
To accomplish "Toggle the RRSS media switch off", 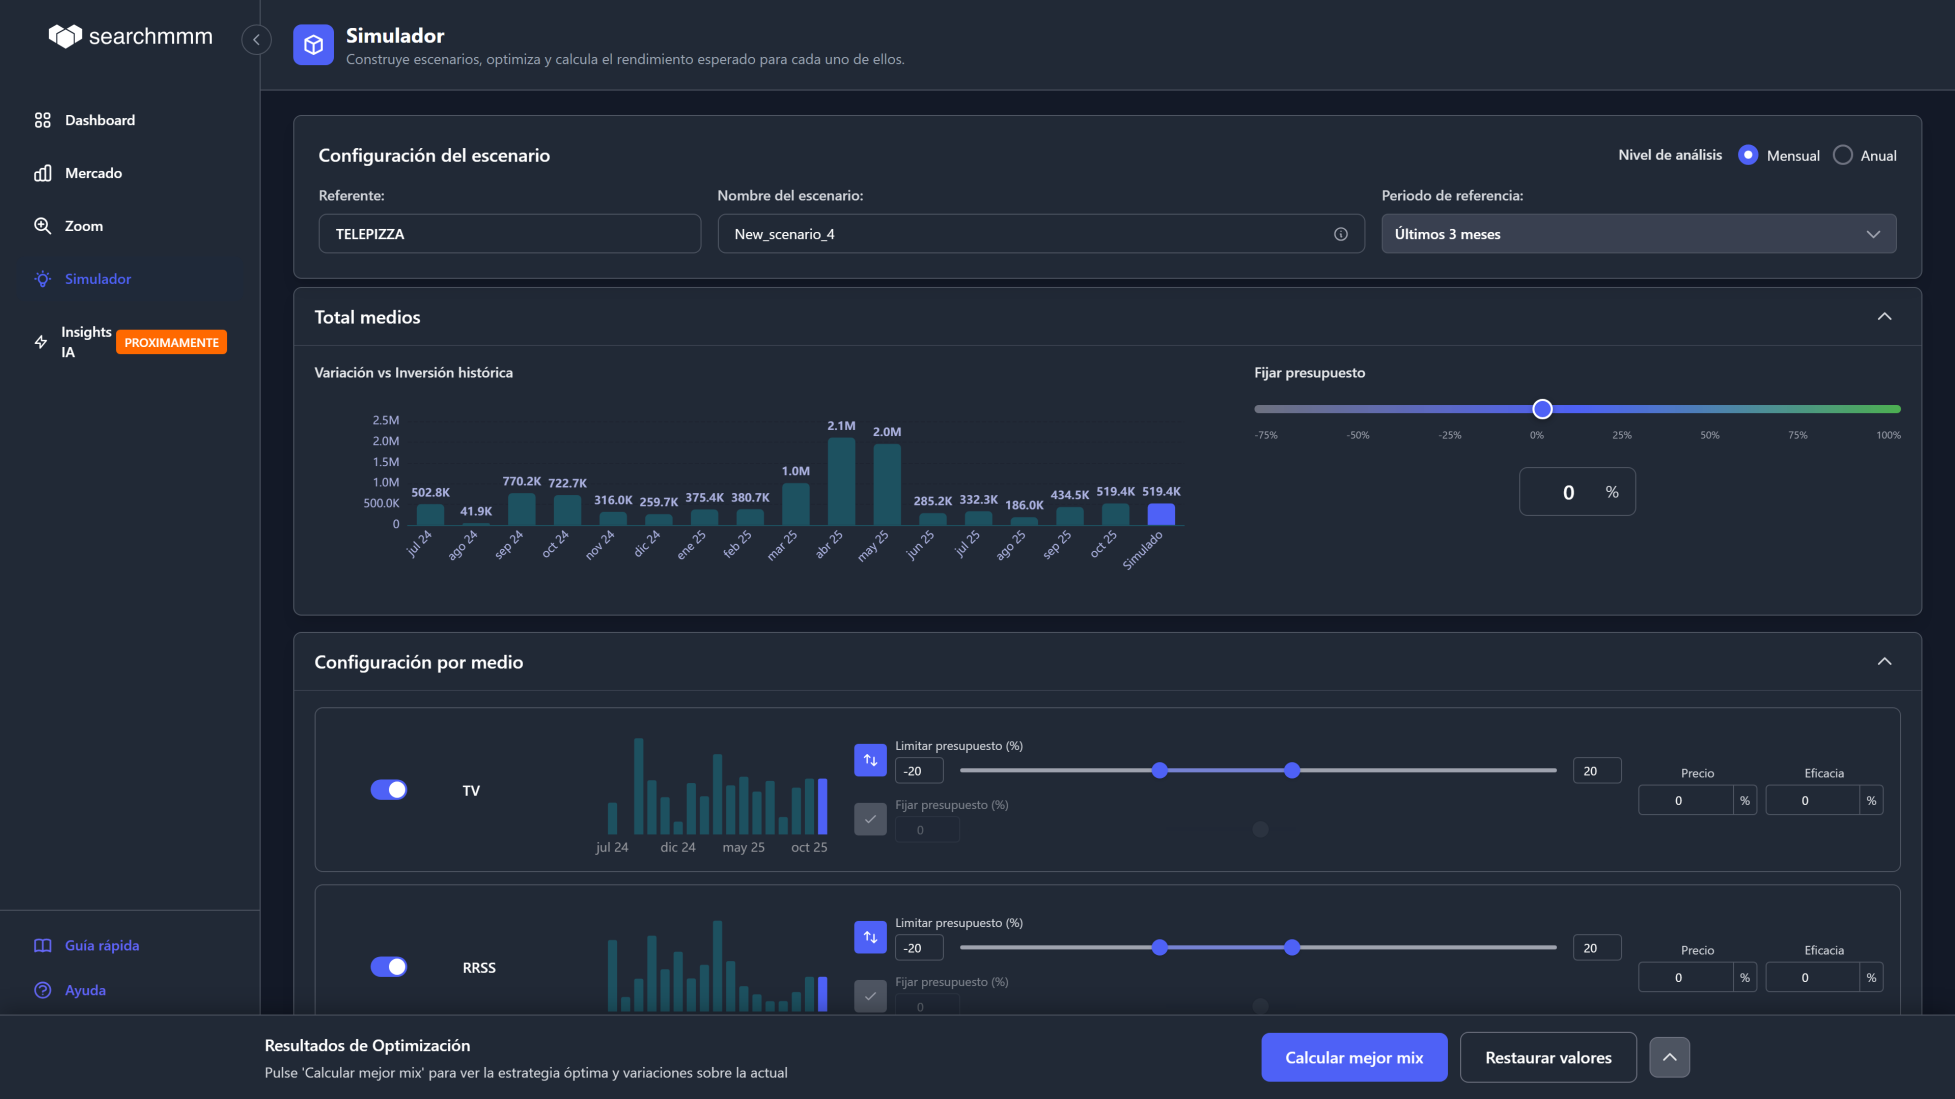I will pyautogui.click(x=389, y=967).
